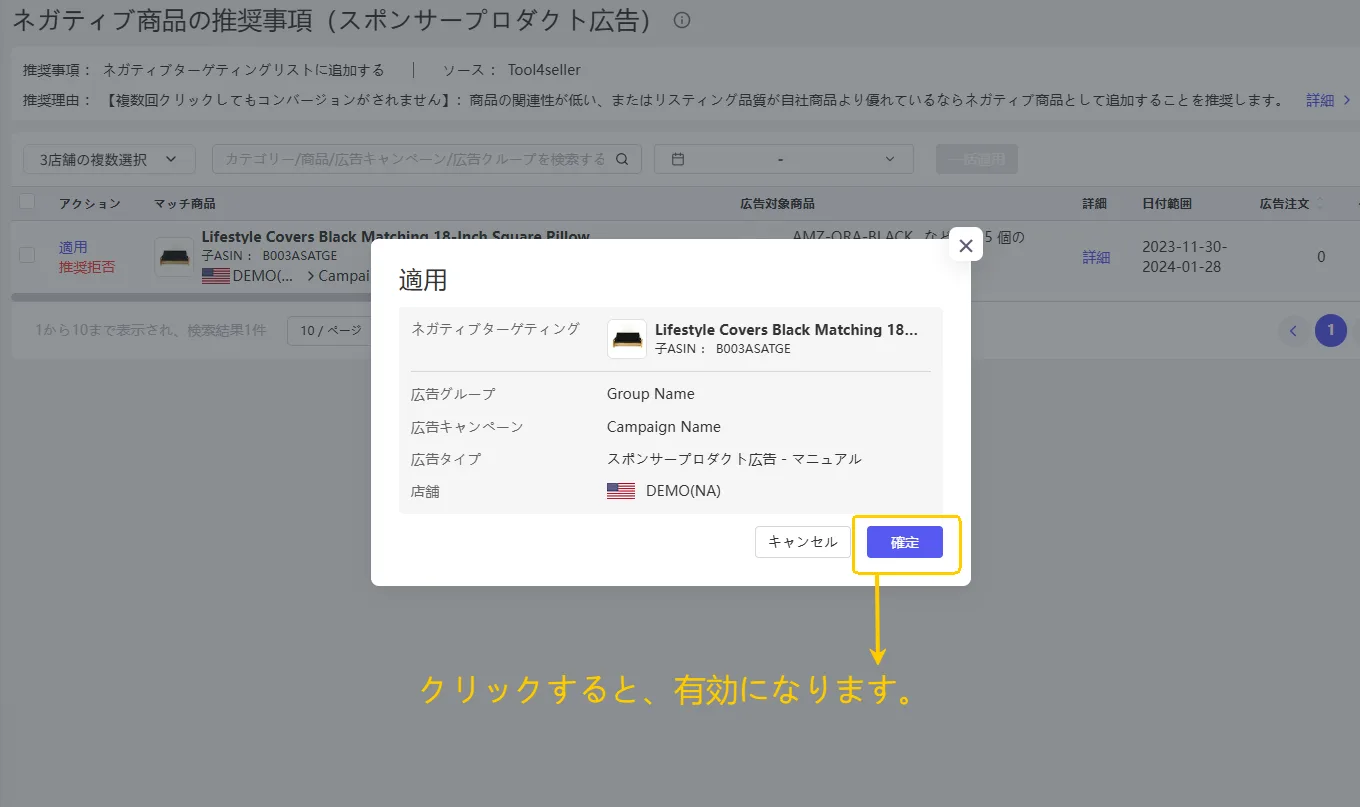The height and width of the screenshot is (807, 1360).
Task: Click the 日付範囲 column header
Action: click(1167, 203)
